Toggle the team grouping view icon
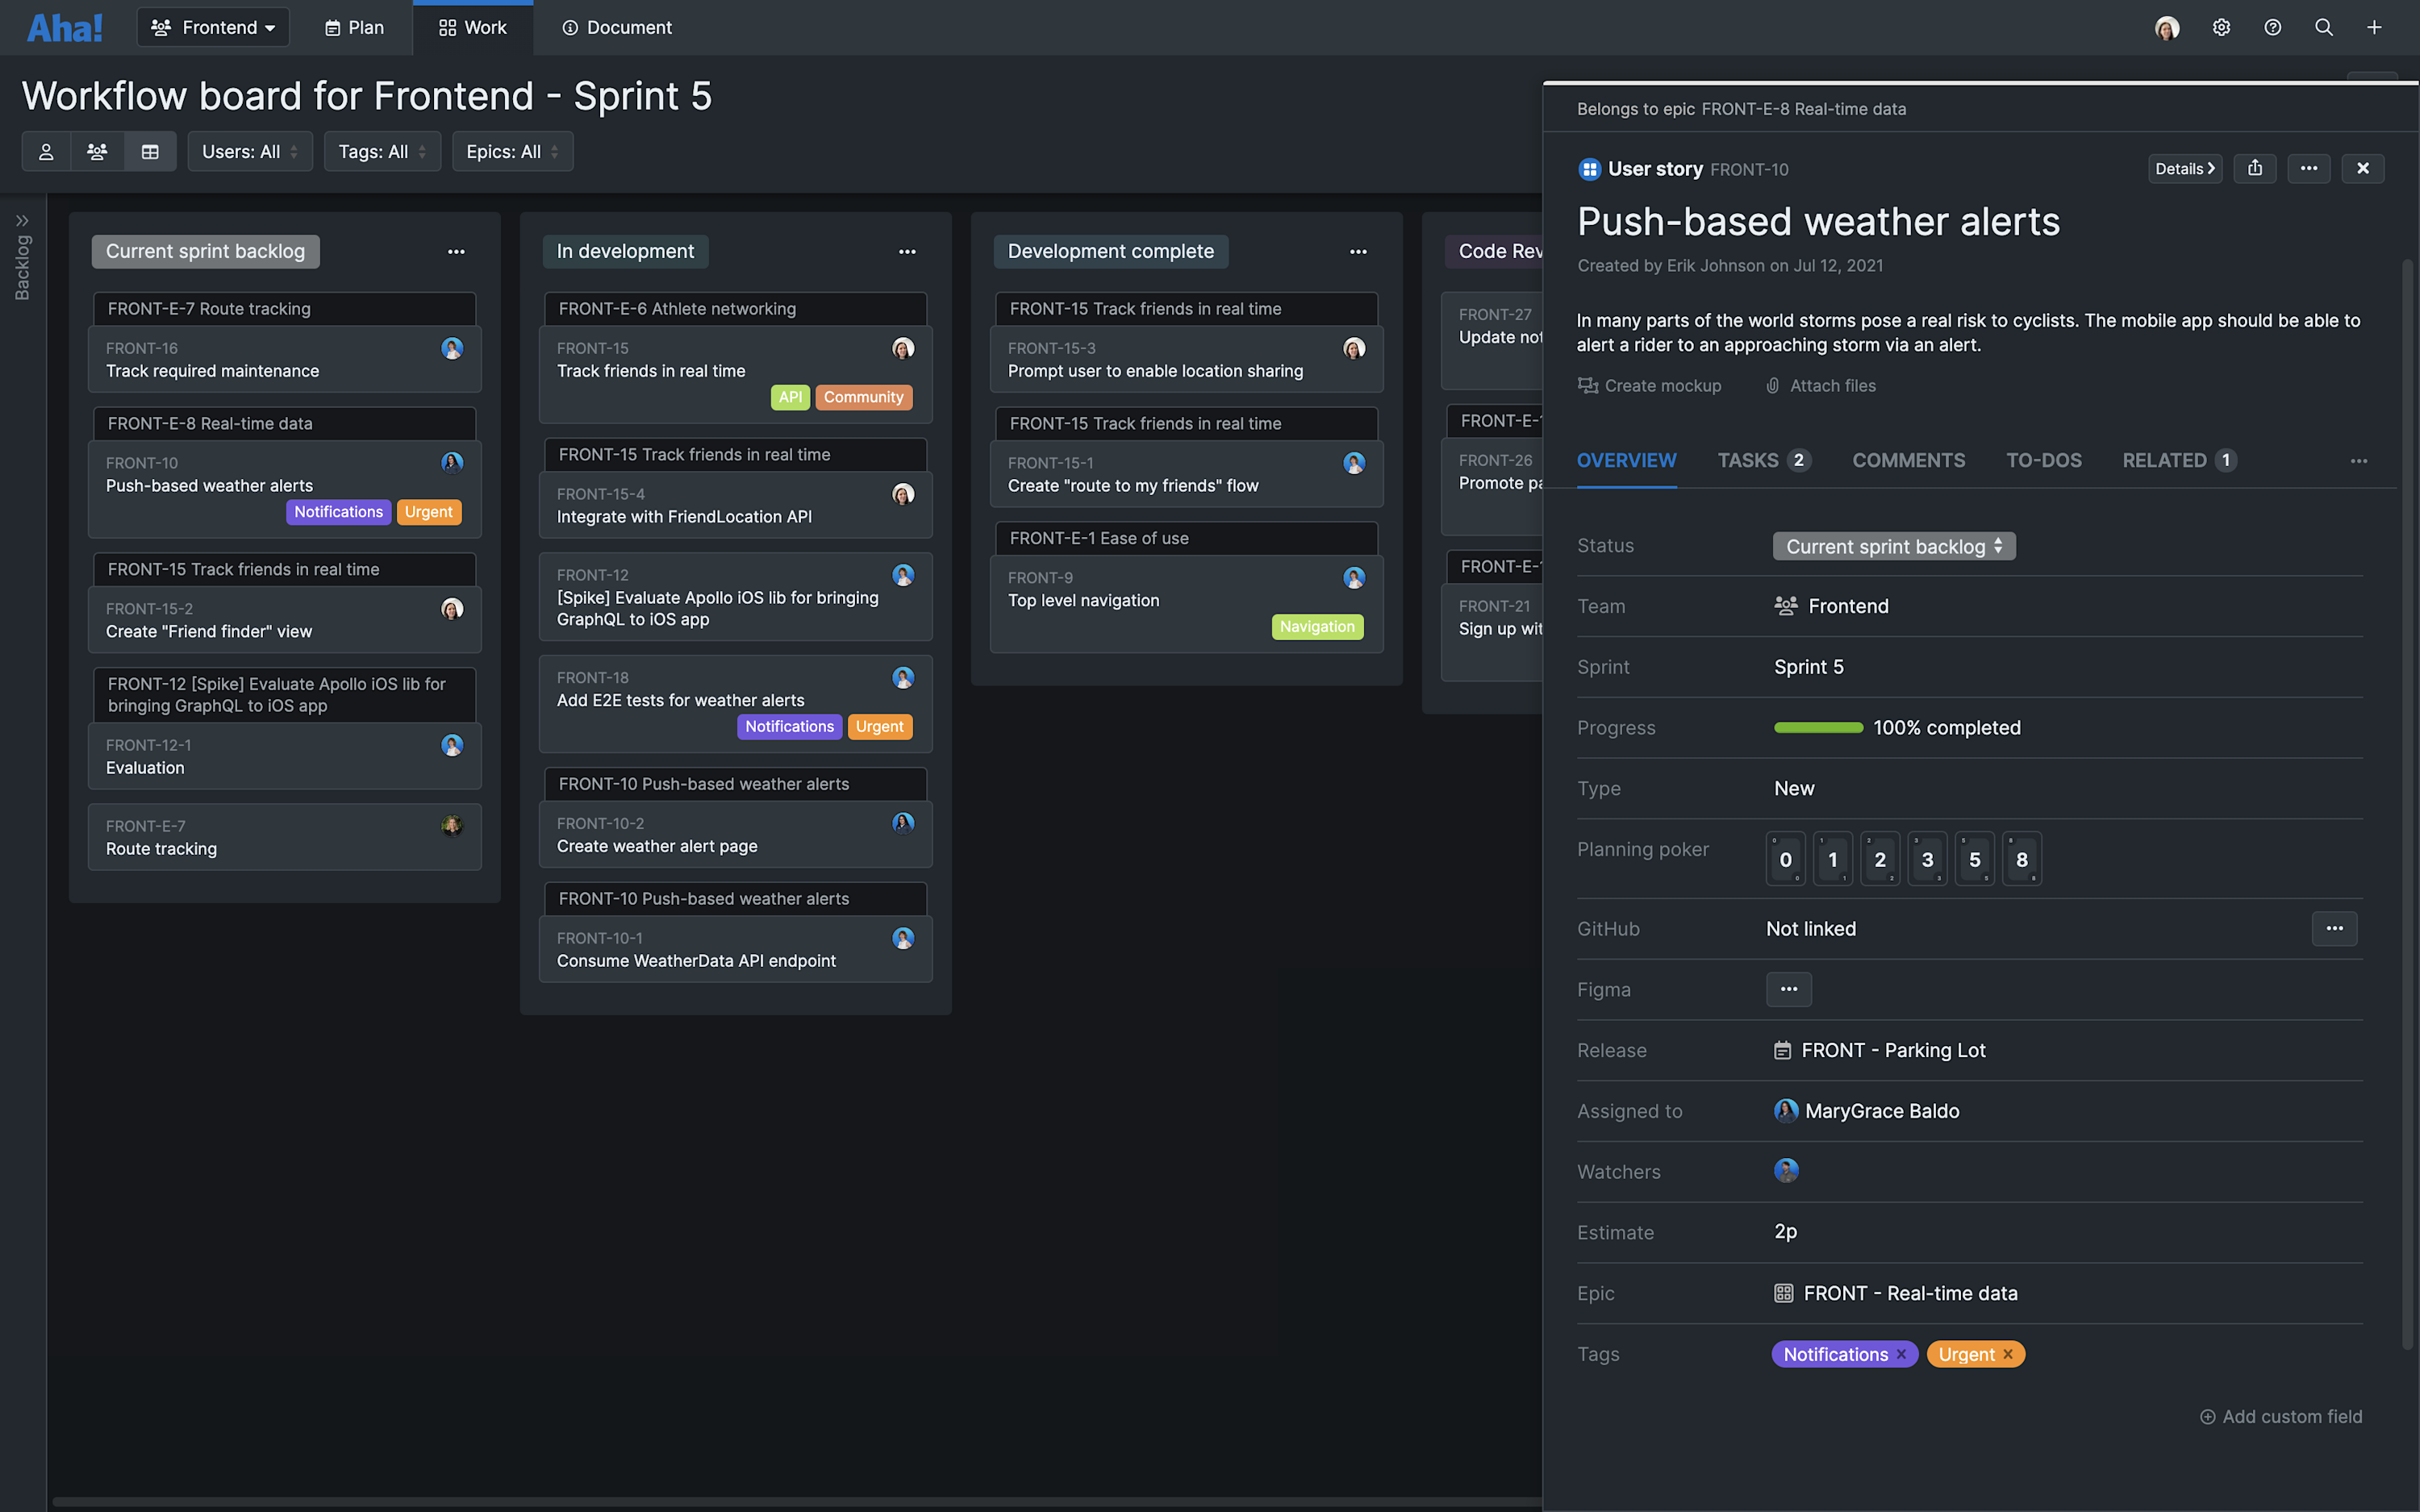Image resolution: width=2420 pixels, height=1512 pixels. [97, 151]
